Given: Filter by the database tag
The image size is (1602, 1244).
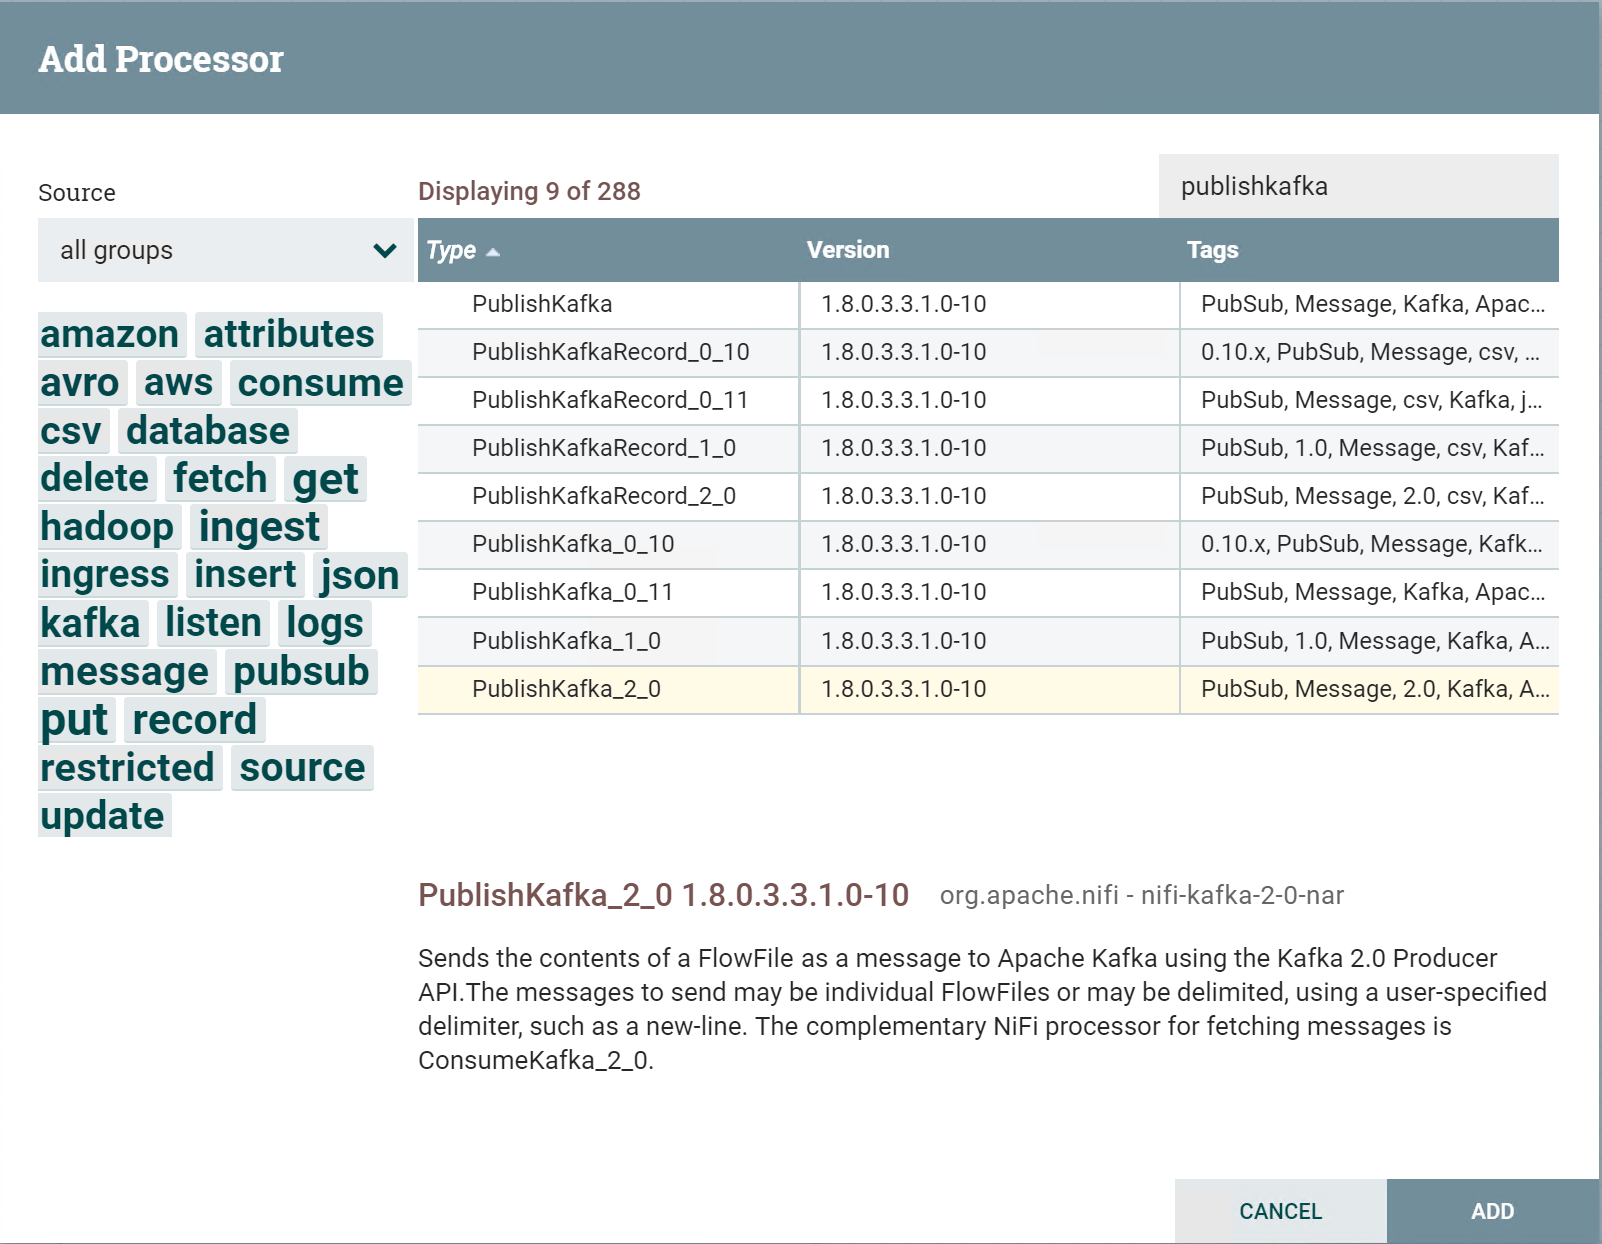Looking at the screenshot, I should point(207,430).
